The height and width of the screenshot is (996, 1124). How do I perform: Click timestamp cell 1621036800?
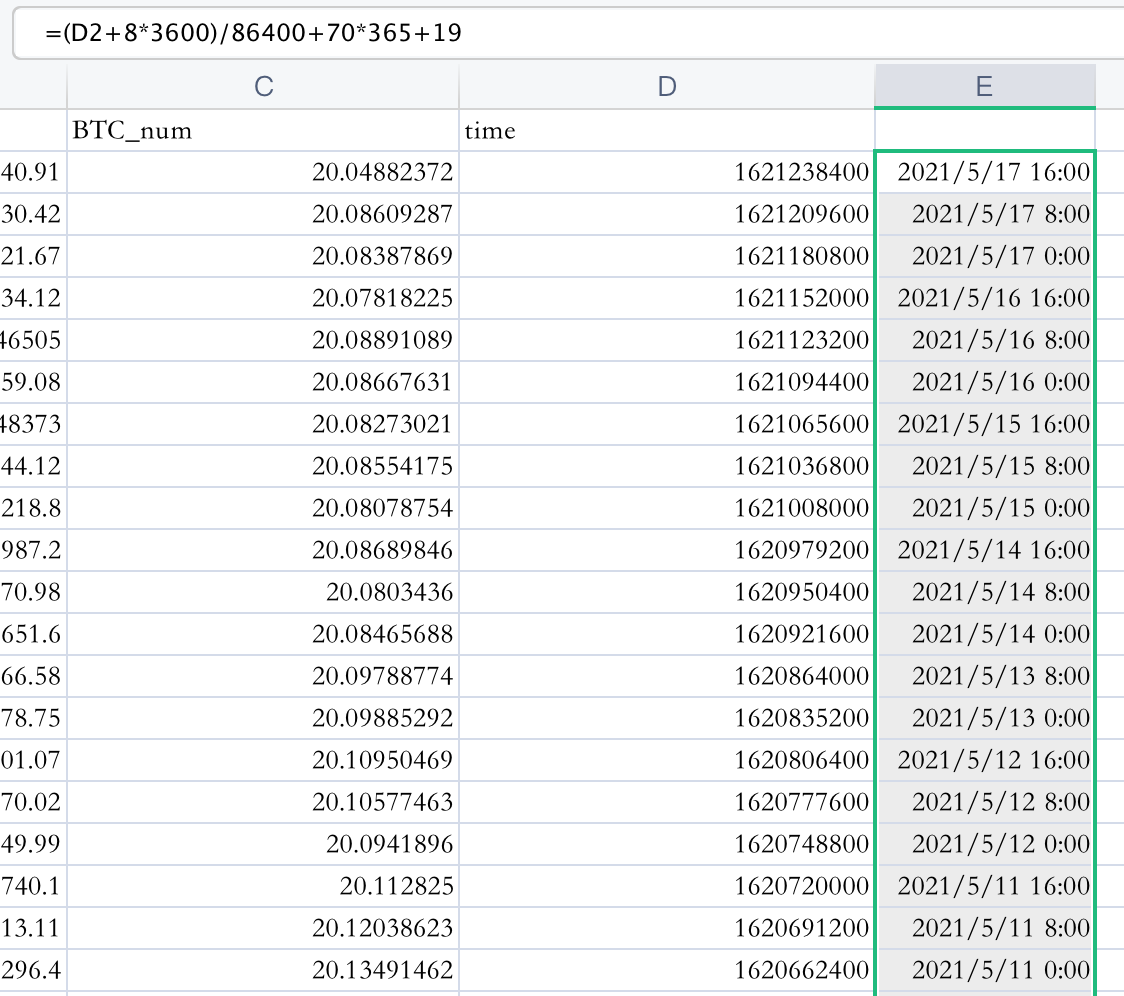(x=667, y=466)
